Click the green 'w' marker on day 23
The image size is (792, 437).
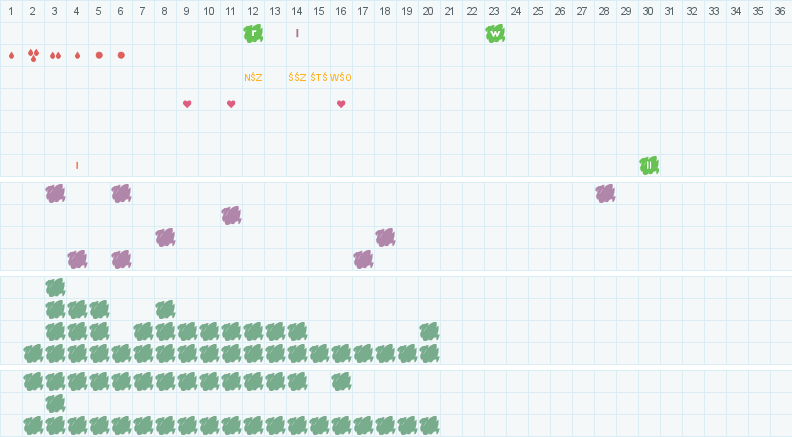click(x=495, y=33)
